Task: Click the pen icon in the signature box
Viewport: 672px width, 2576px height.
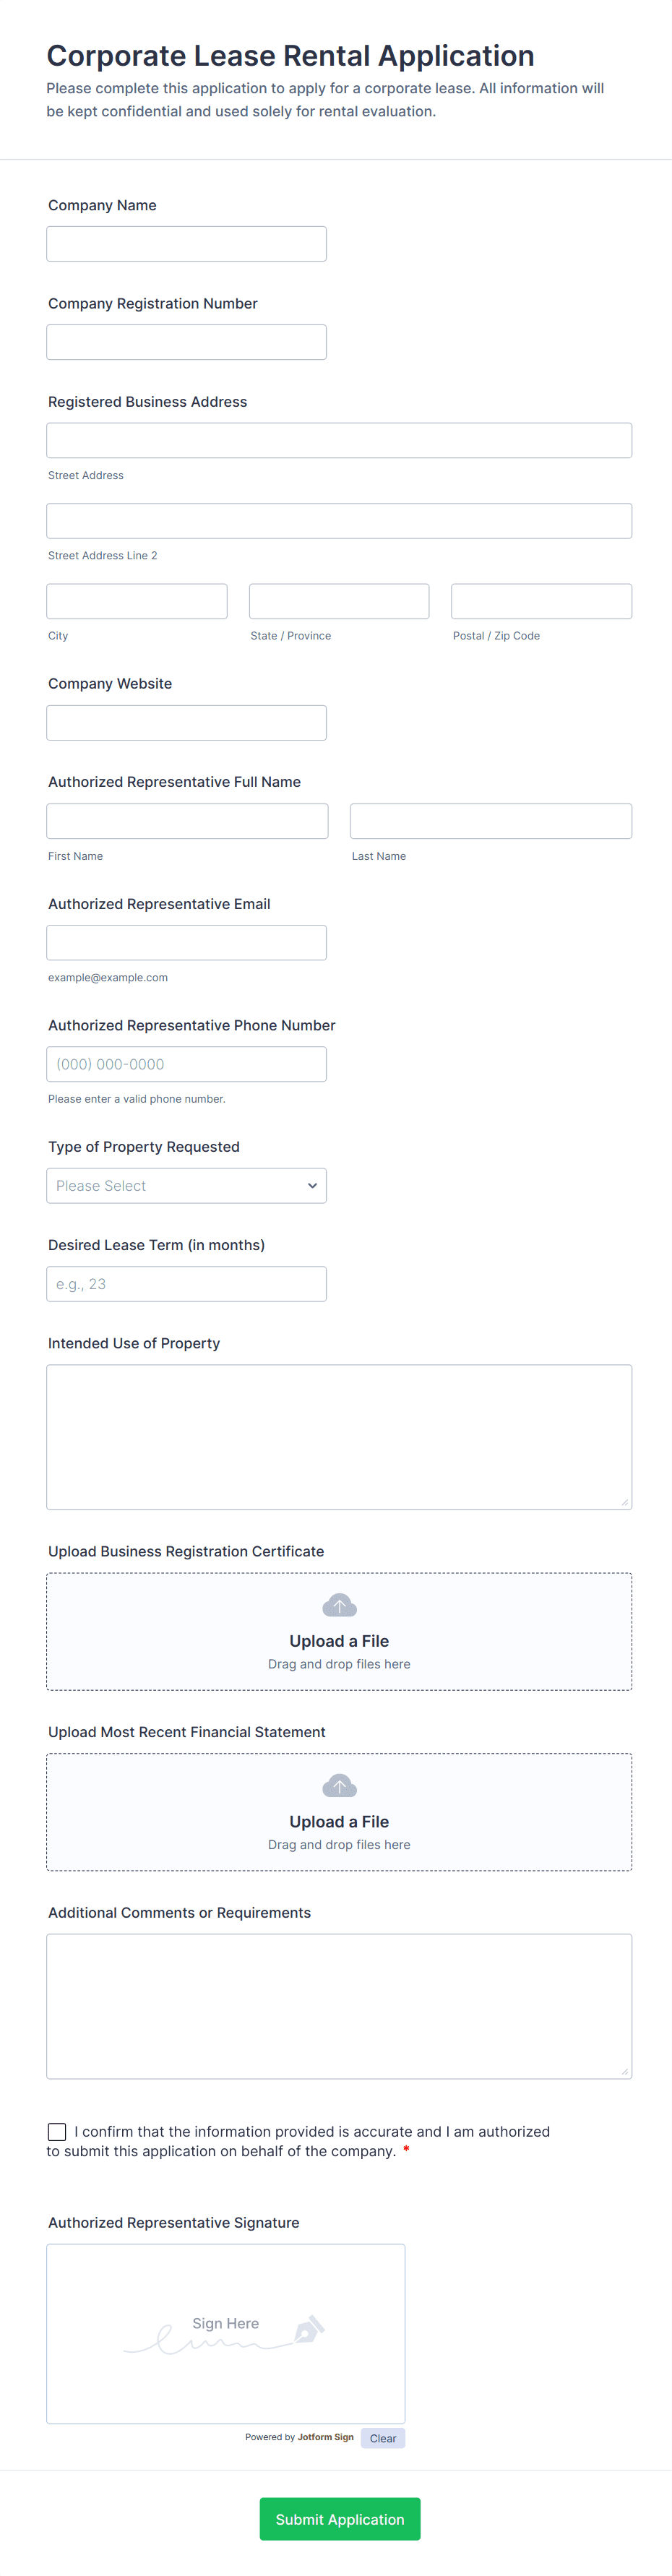Action: click(x=308, y=2330)
